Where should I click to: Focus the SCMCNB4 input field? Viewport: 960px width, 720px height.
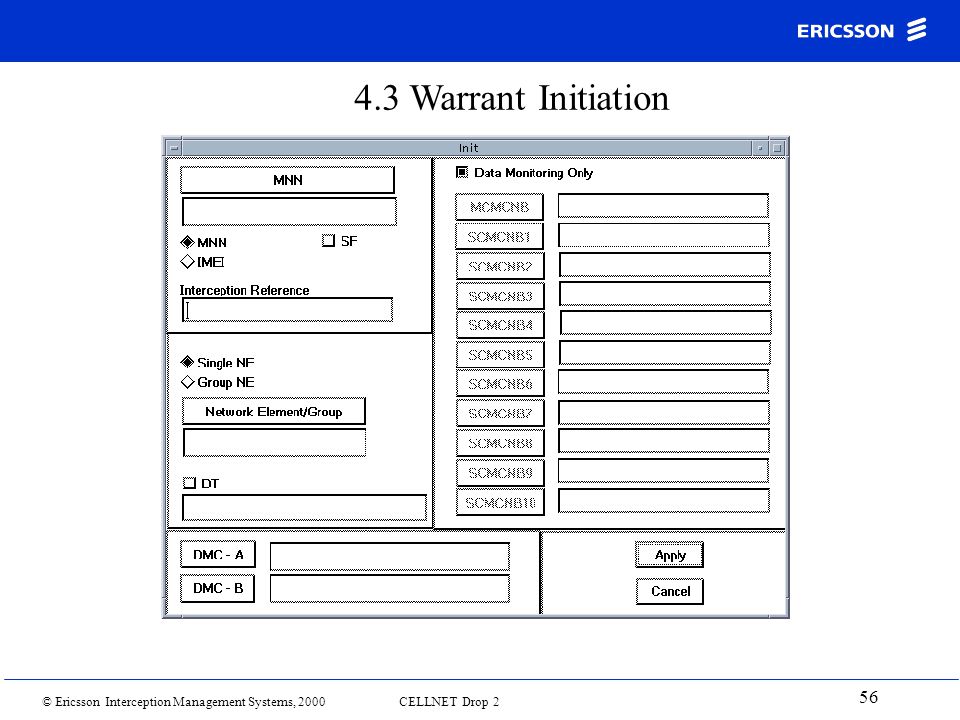666,323
